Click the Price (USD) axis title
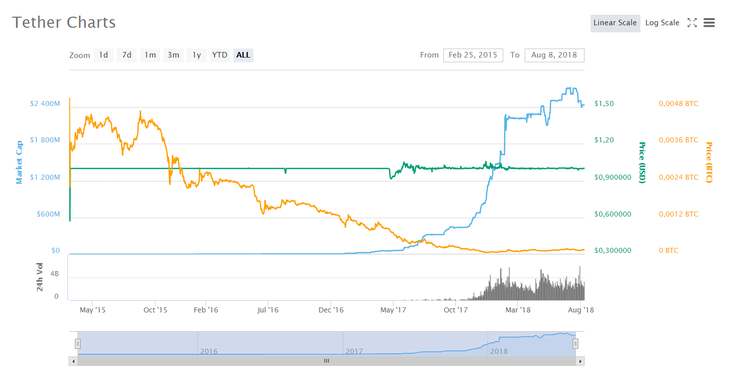The image size is (750, 370). pos(642,163)
